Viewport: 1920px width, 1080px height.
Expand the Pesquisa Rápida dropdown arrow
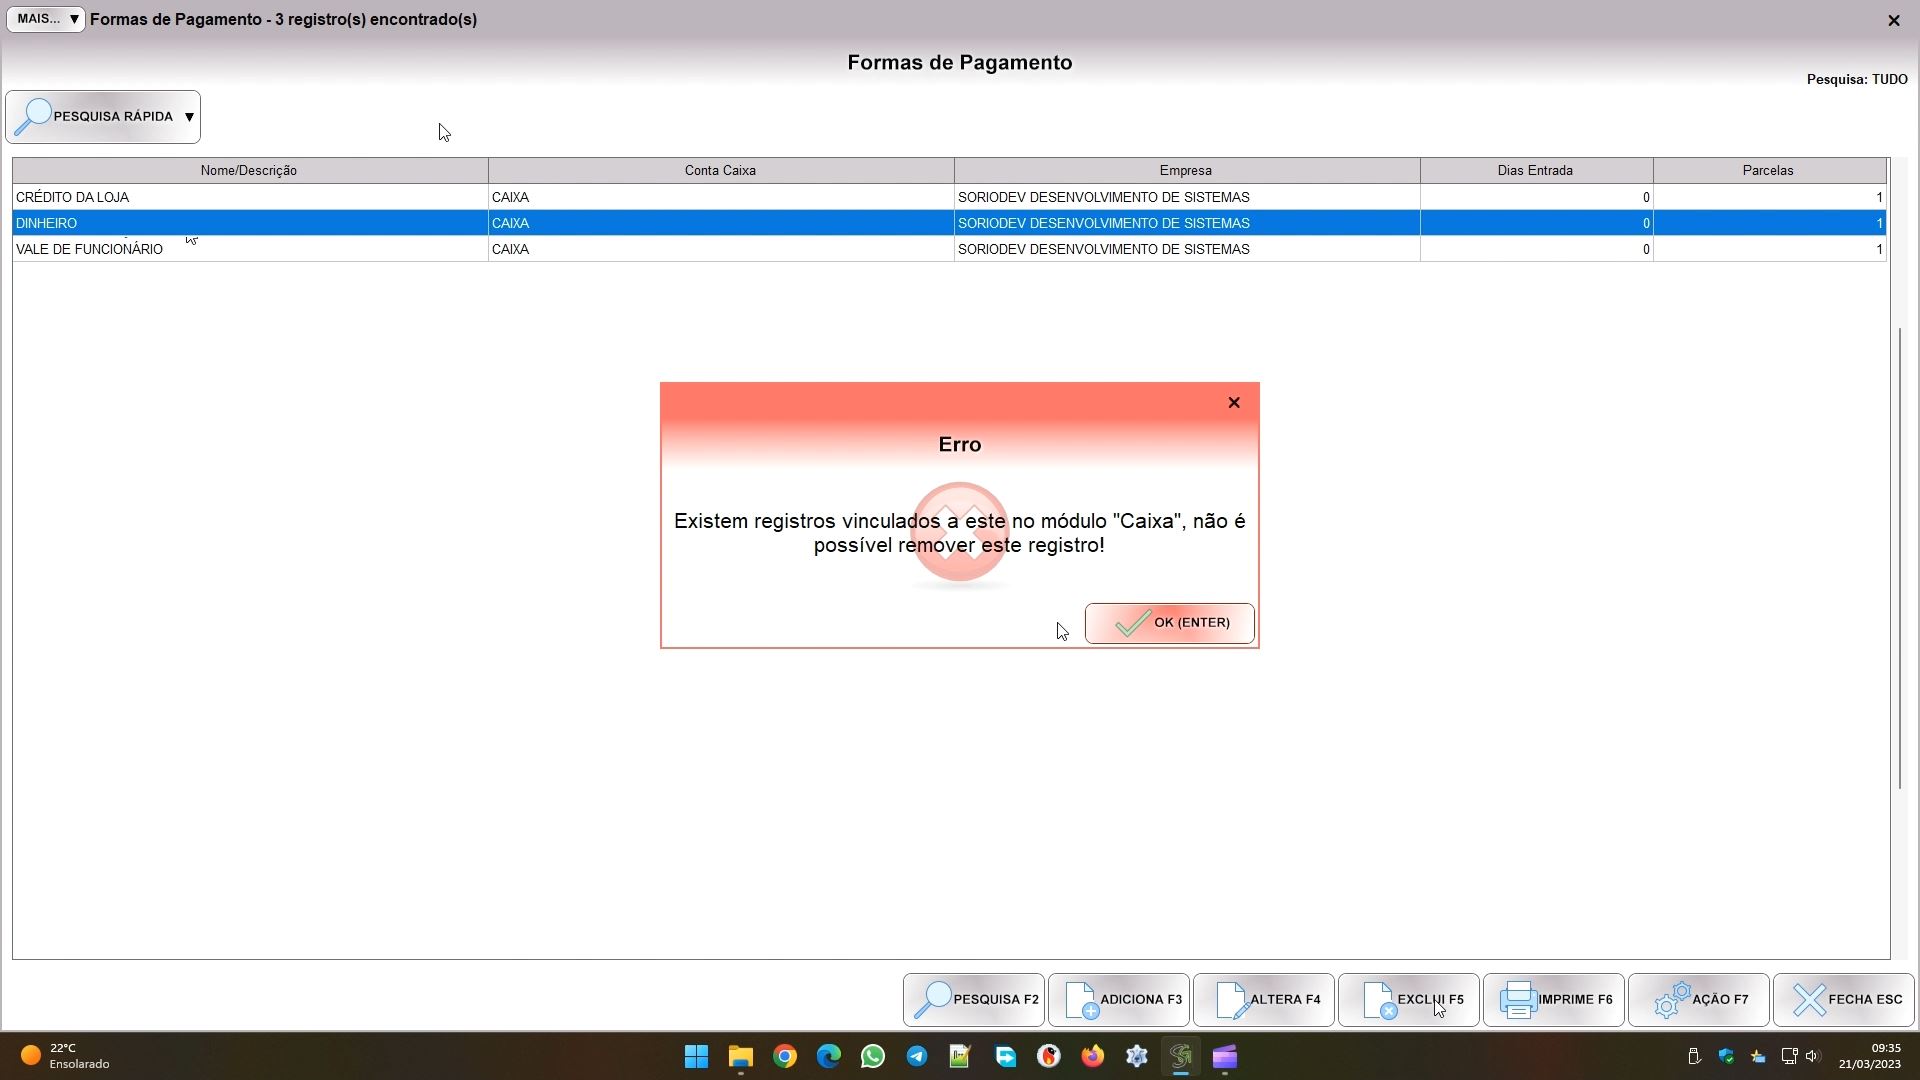189,117
